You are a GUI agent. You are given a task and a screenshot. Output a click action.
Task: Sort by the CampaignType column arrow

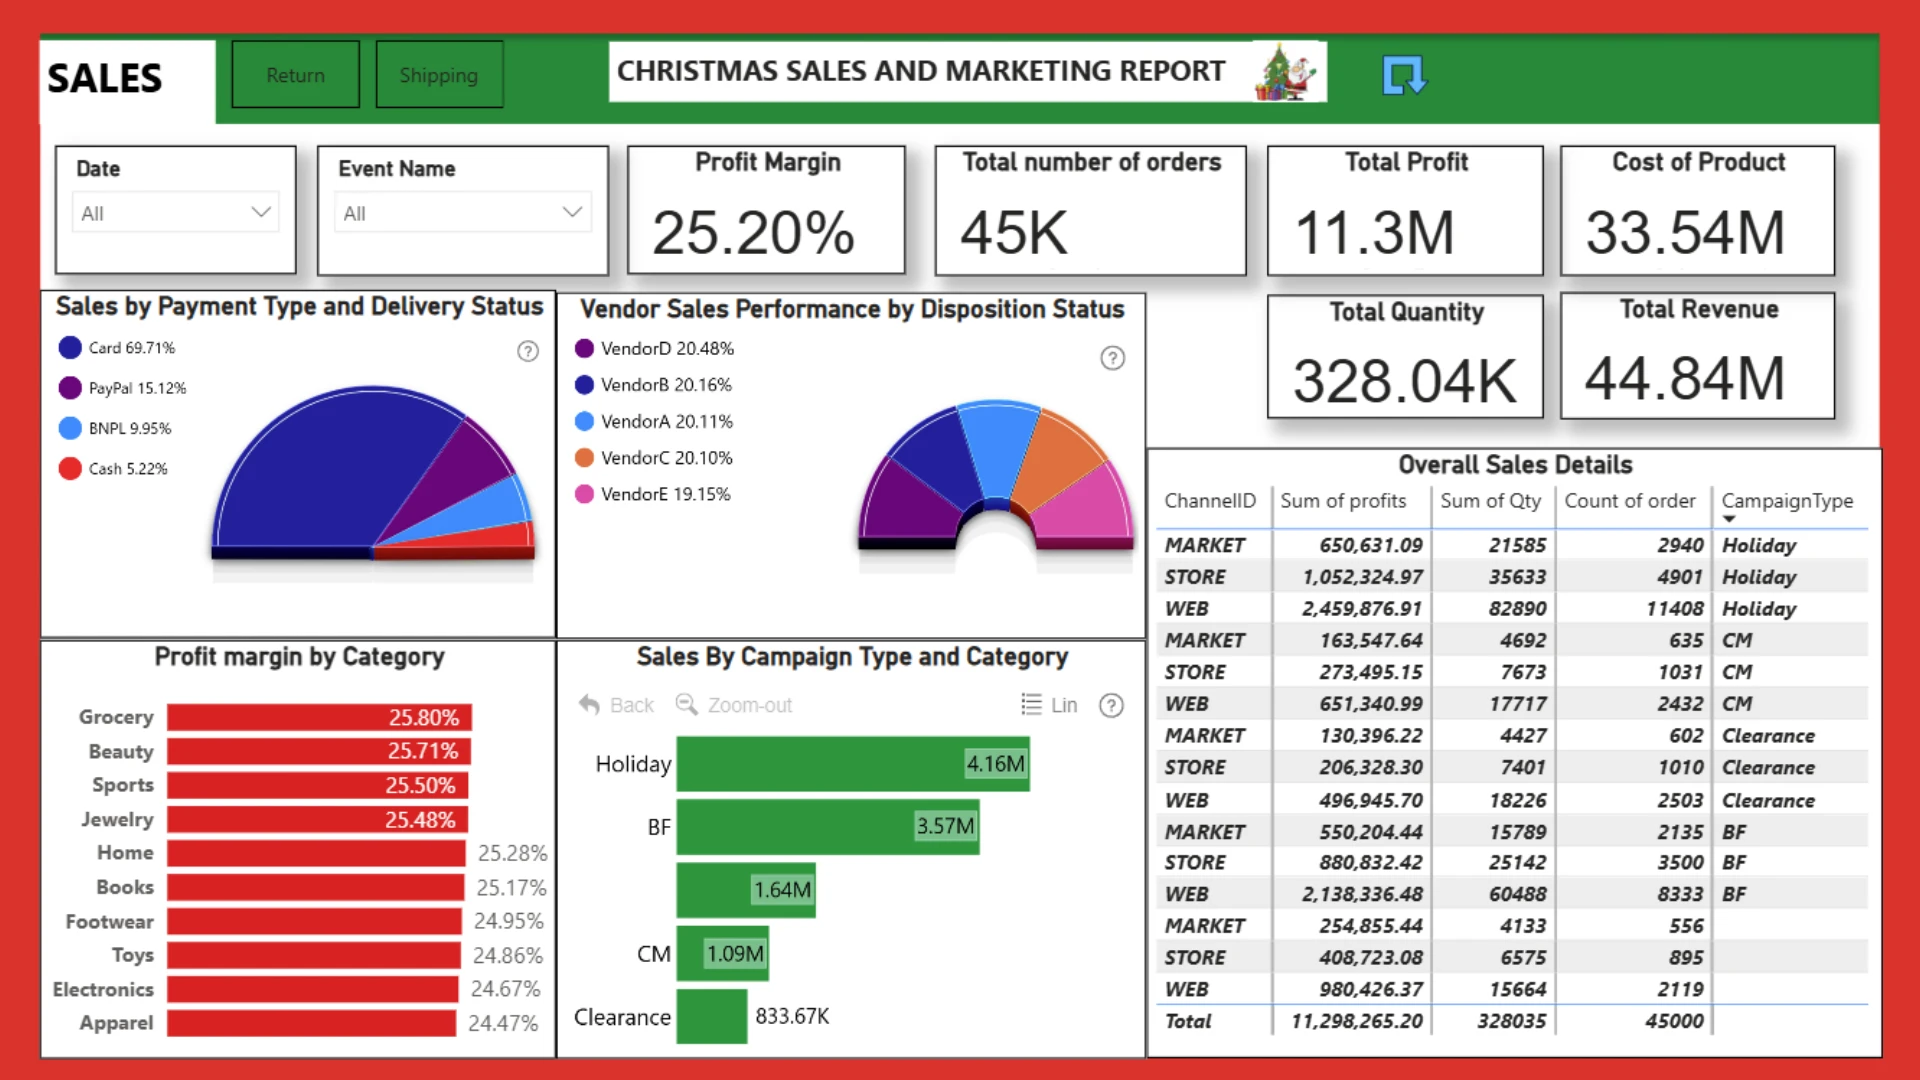pyautogui.click(x=1729, y=519)
